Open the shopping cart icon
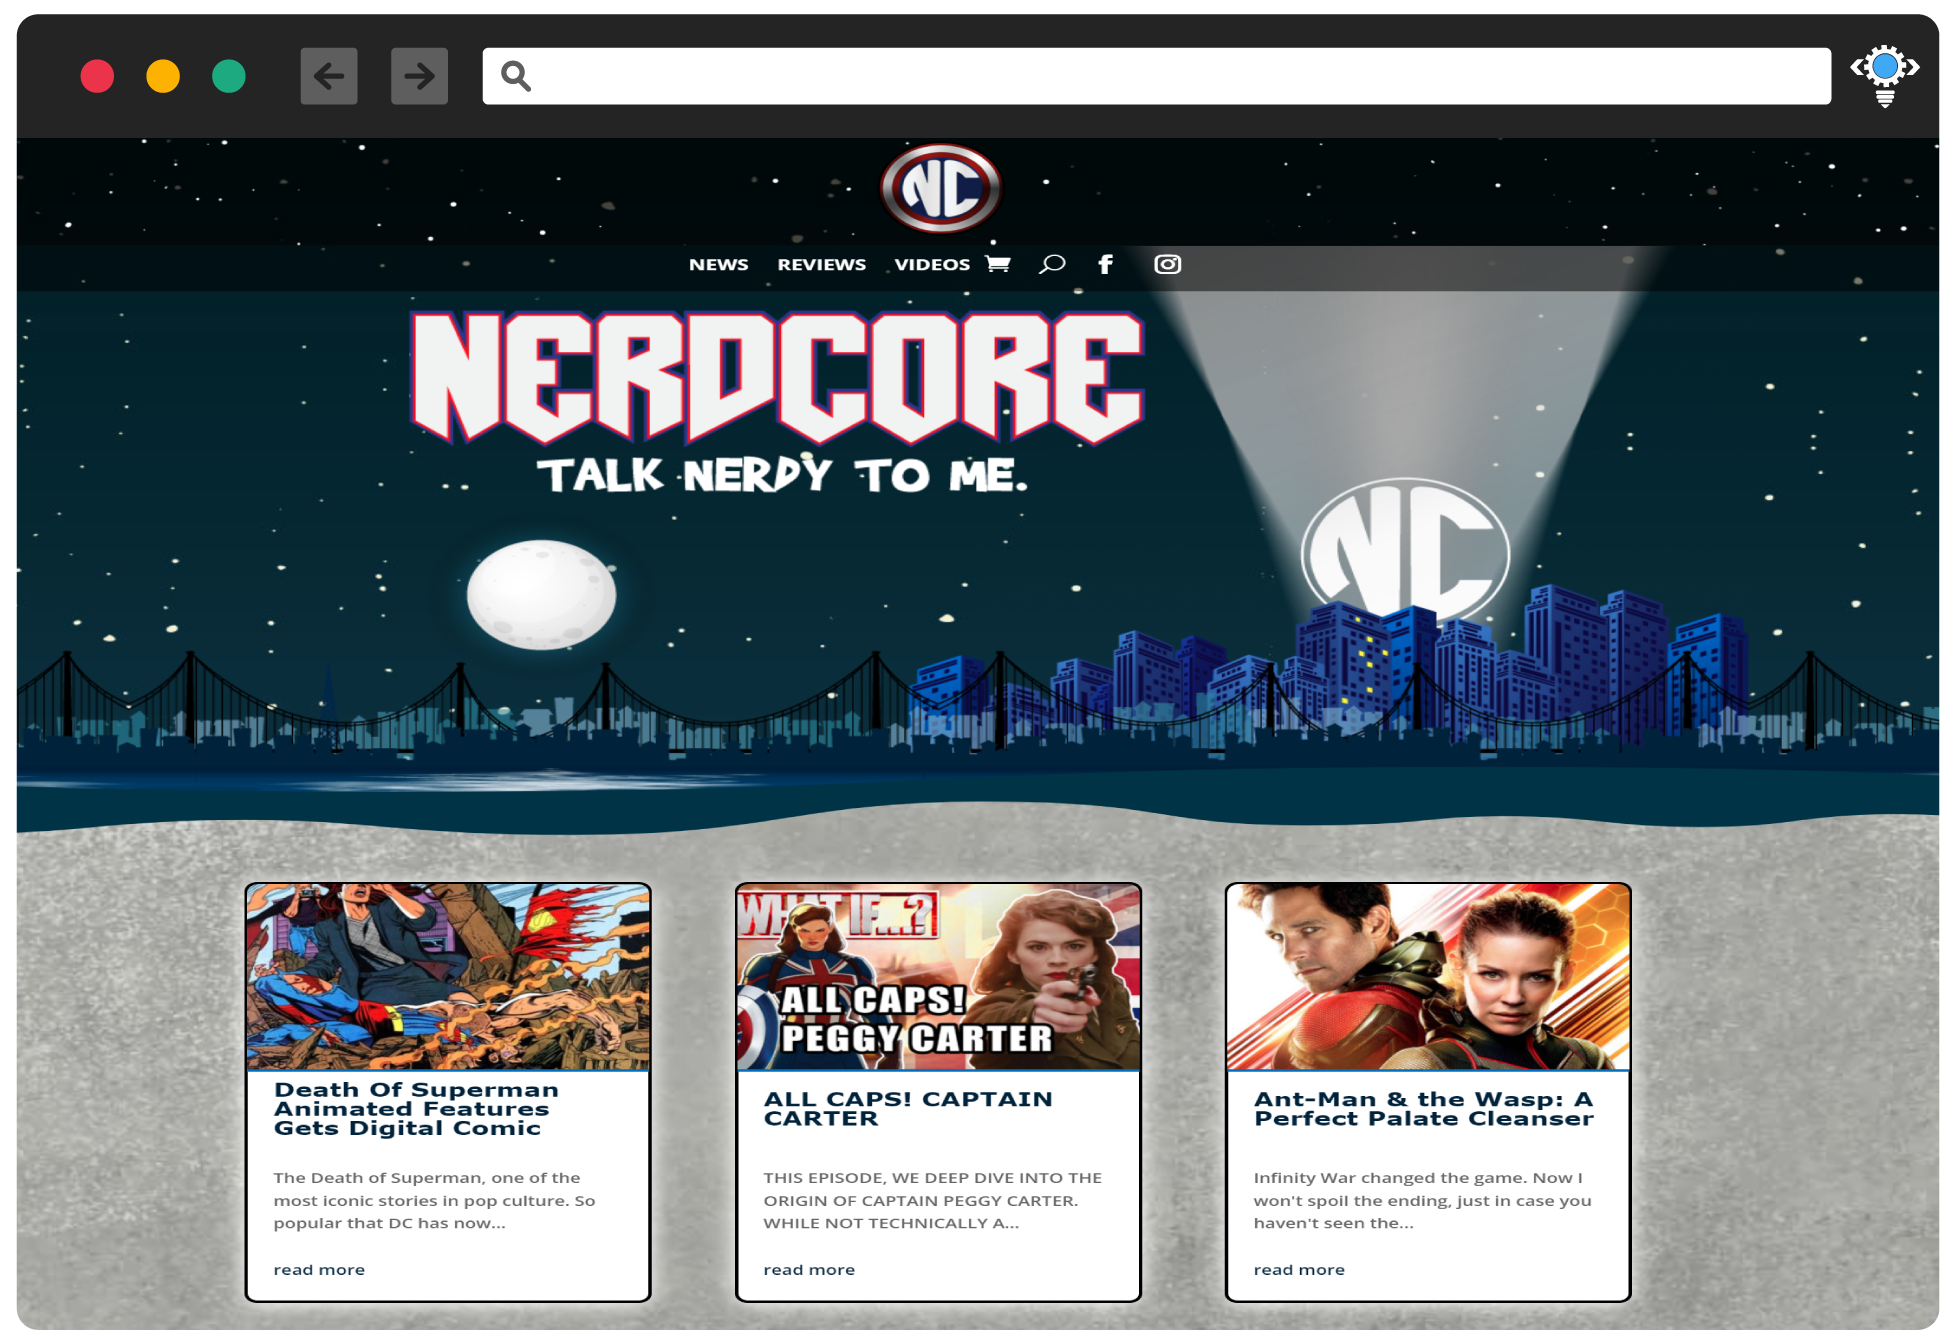The image size is (1949, 1341). click(998, 264)
